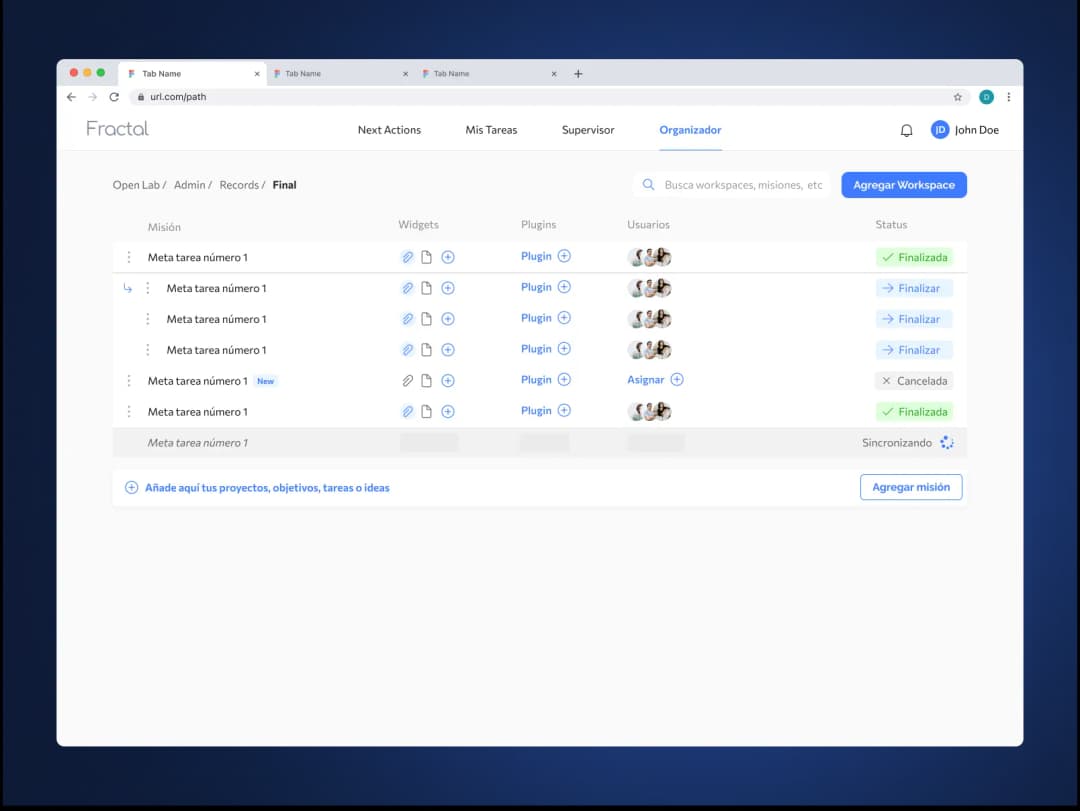Collapse subtasks using the indent arrow
Image resolution: width=1080 pixels, height=811 pixels.
pyautogui.click(x=127, y=289)
